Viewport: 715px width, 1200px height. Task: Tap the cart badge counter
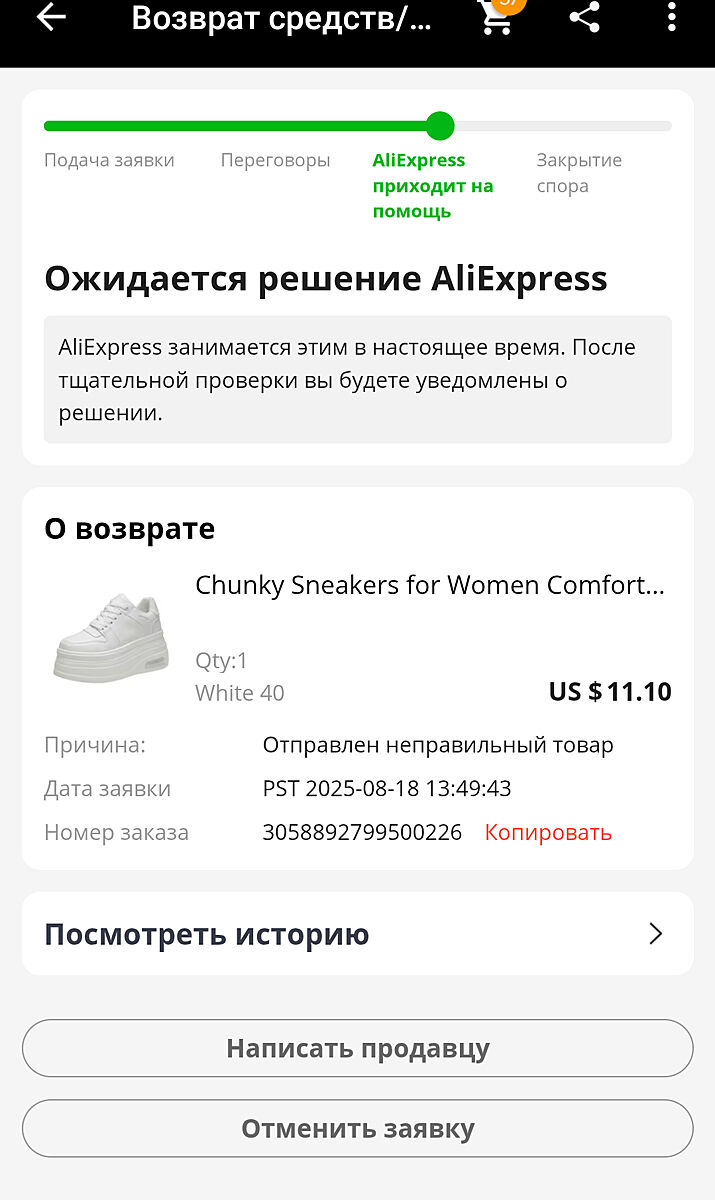pyautogui.click(x=510, y=5)
